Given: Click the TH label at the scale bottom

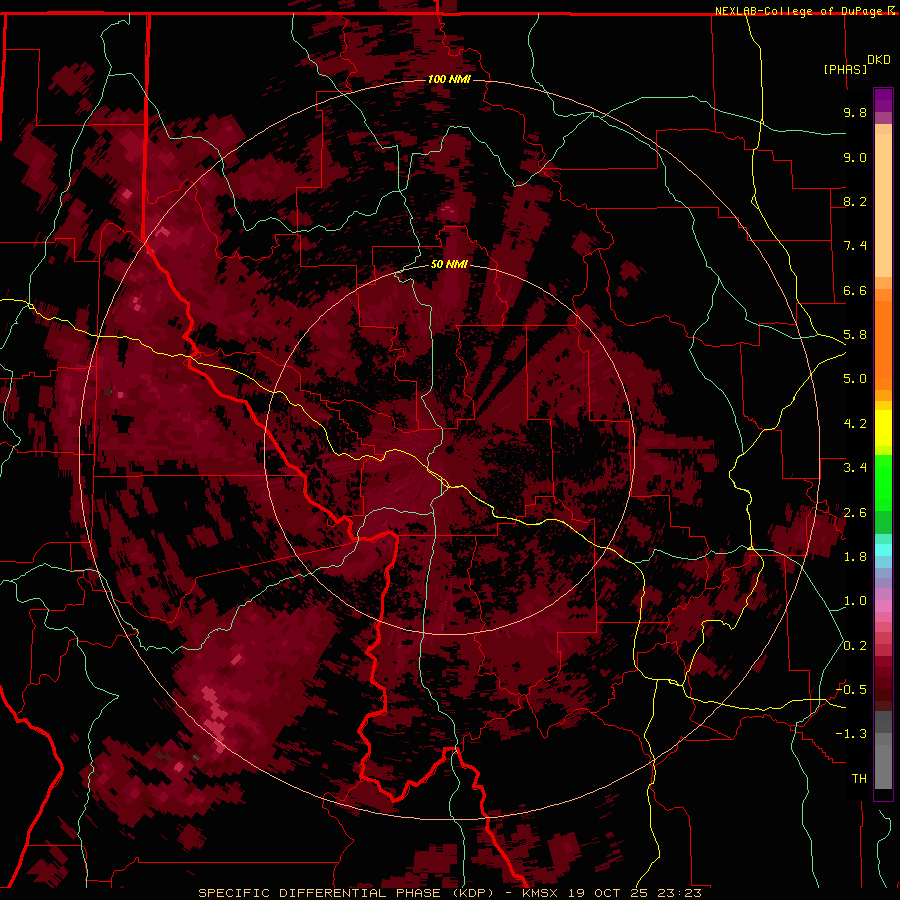Looking at the screenshot, I should click(x=859, y=779).
